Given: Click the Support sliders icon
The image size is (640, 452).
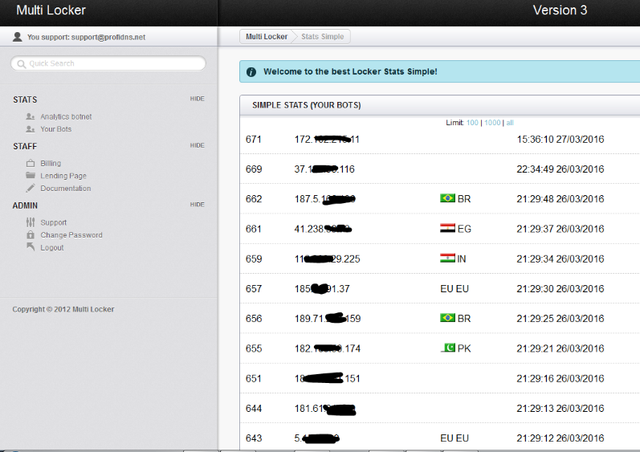Looking at the screenshot, I should pyautogui.click(x=30, y=222).
